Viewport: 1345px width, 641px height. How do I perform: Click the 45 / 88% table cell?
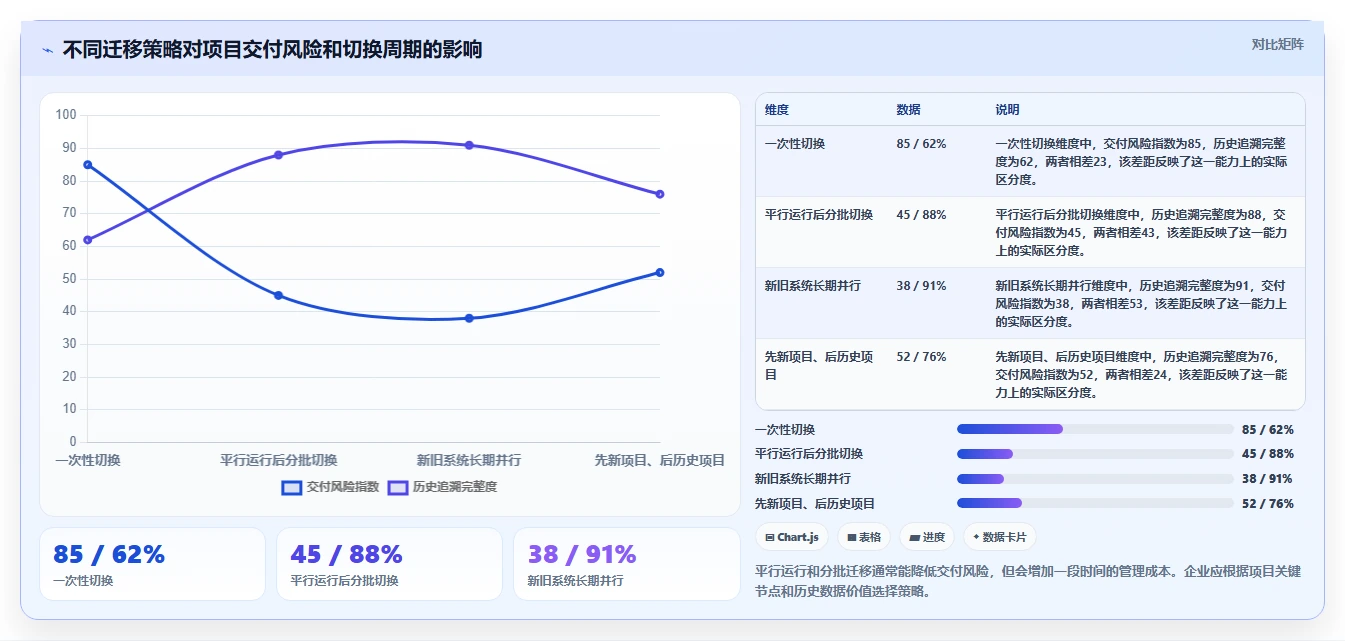(x=921, y=215)
